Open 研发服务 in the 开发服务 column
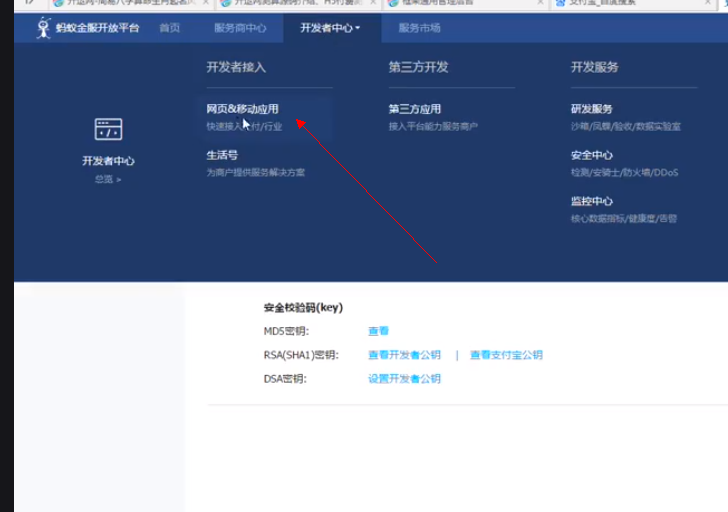This screenshot has height=512, width=728. click(592, 109)
